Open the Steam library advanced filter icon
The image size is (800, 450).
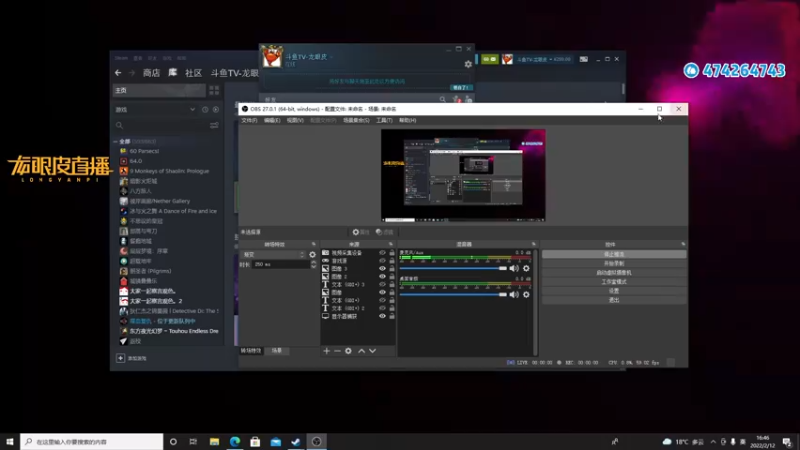click(214, 125)
